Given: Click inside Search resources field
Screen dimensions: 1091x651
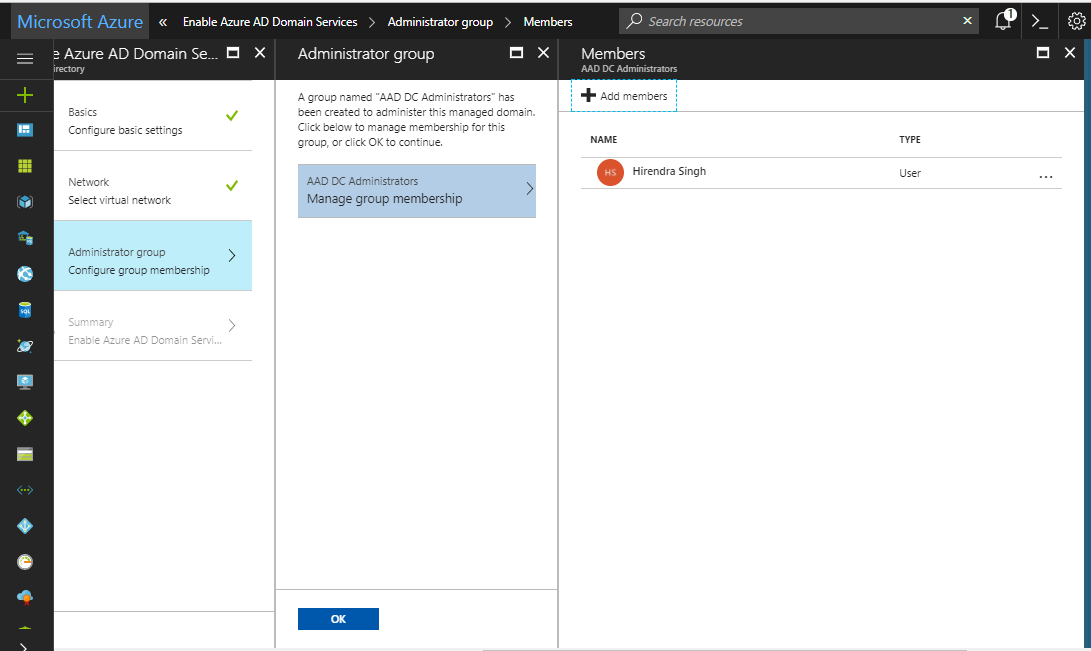Looking at the screenshot, I should (x=800, y=22).
